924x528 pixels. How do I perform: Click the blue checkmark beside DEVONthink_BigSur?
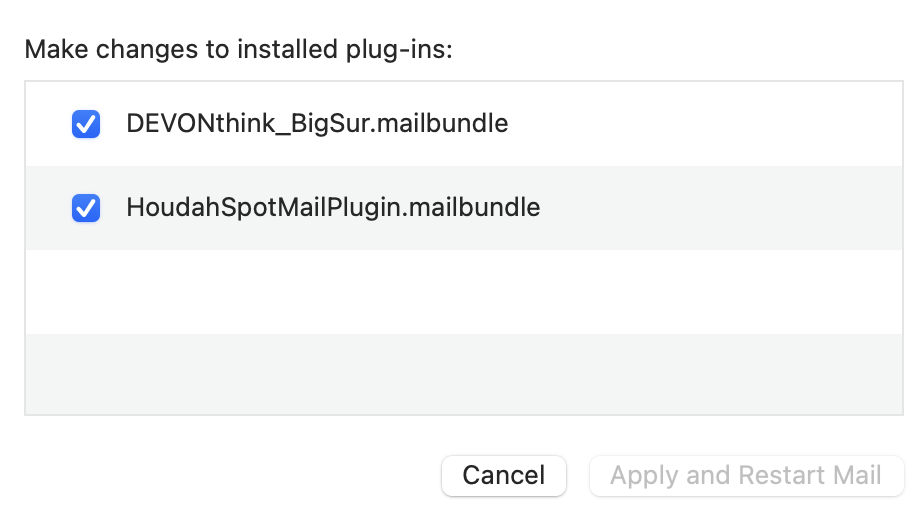coord(86,124)
